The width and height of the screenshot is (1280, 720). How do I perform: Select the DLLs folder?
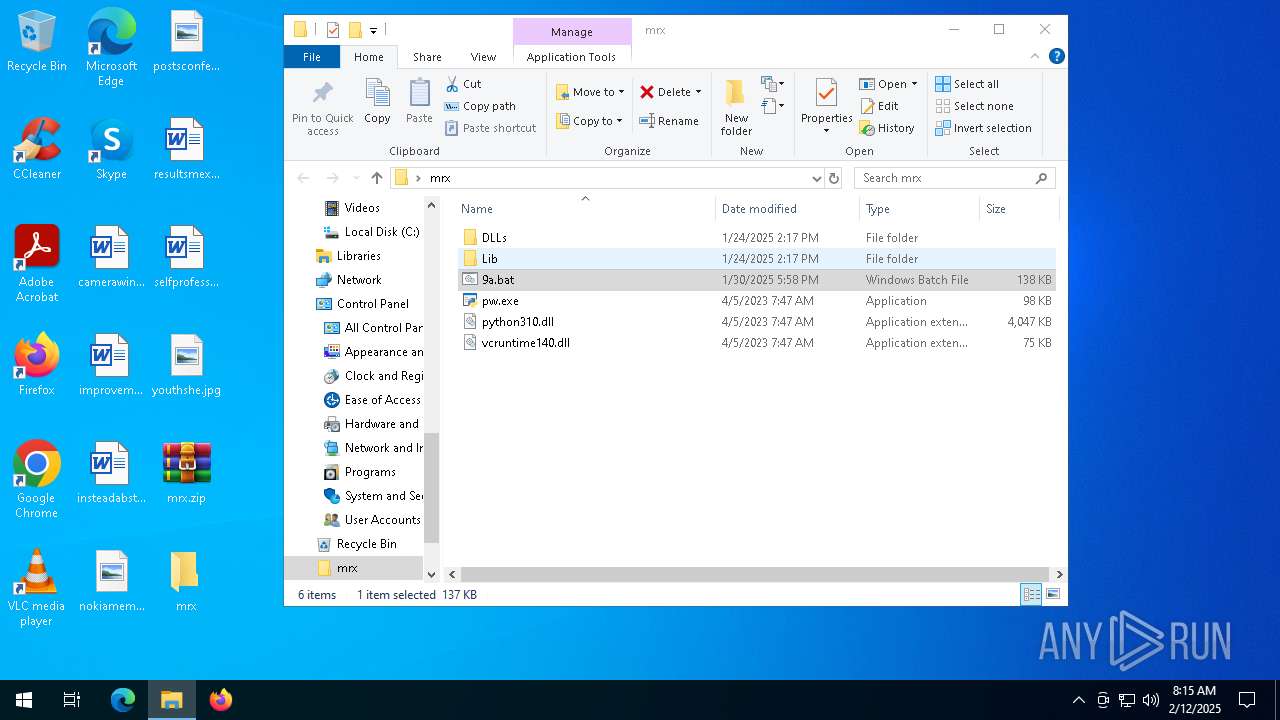click(x=757, y=238)
